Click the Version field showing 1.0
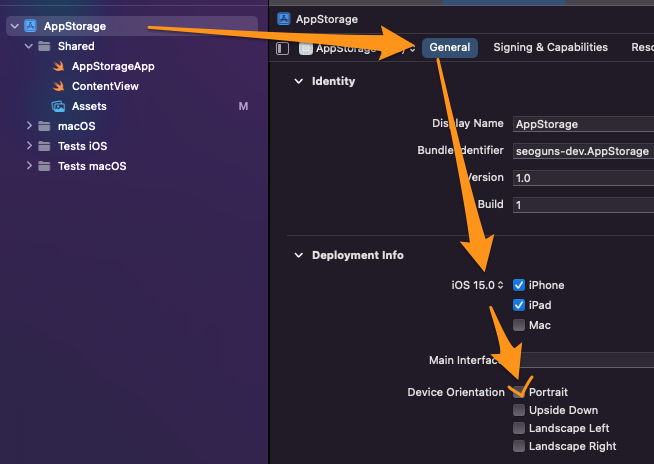This screenshot has height=464, width=654. coord(583,178)
